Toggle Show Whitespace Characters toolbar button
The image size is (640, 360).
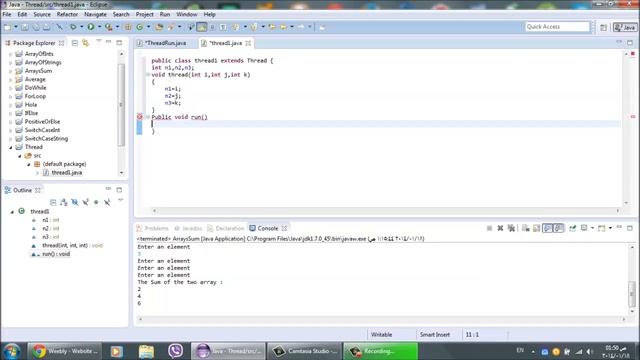[223, 27]
